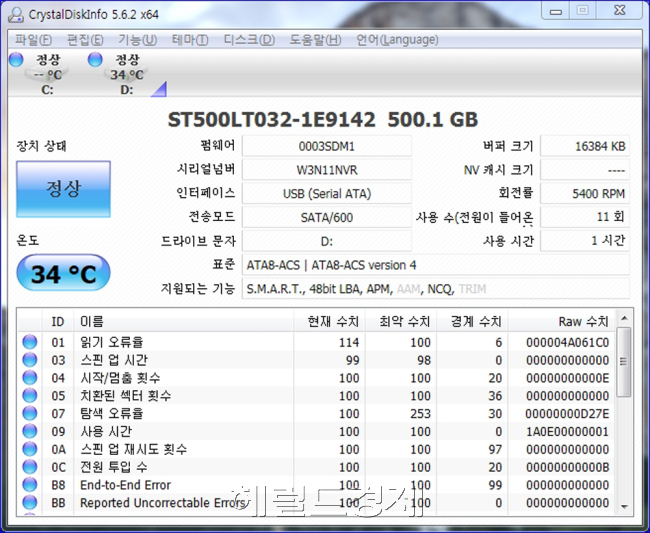Open the 편집(E) menu
Screen dimensions: 650x533
[x=85, y=40]
